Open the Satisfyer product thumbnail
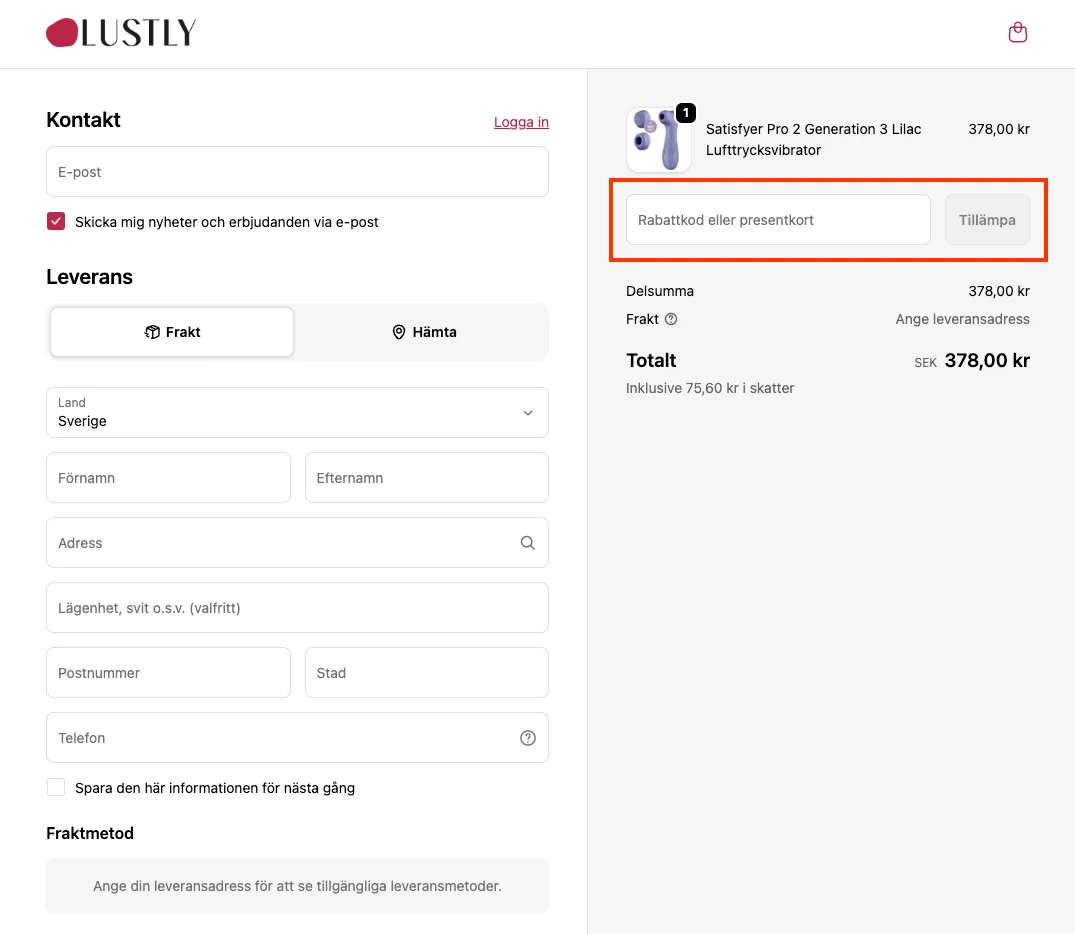 659,140
